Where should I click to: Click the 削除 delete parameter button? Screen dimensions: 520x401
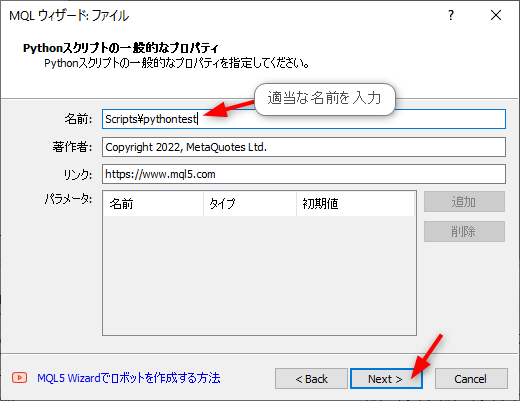pyautogui.click(x=464, y=231)
